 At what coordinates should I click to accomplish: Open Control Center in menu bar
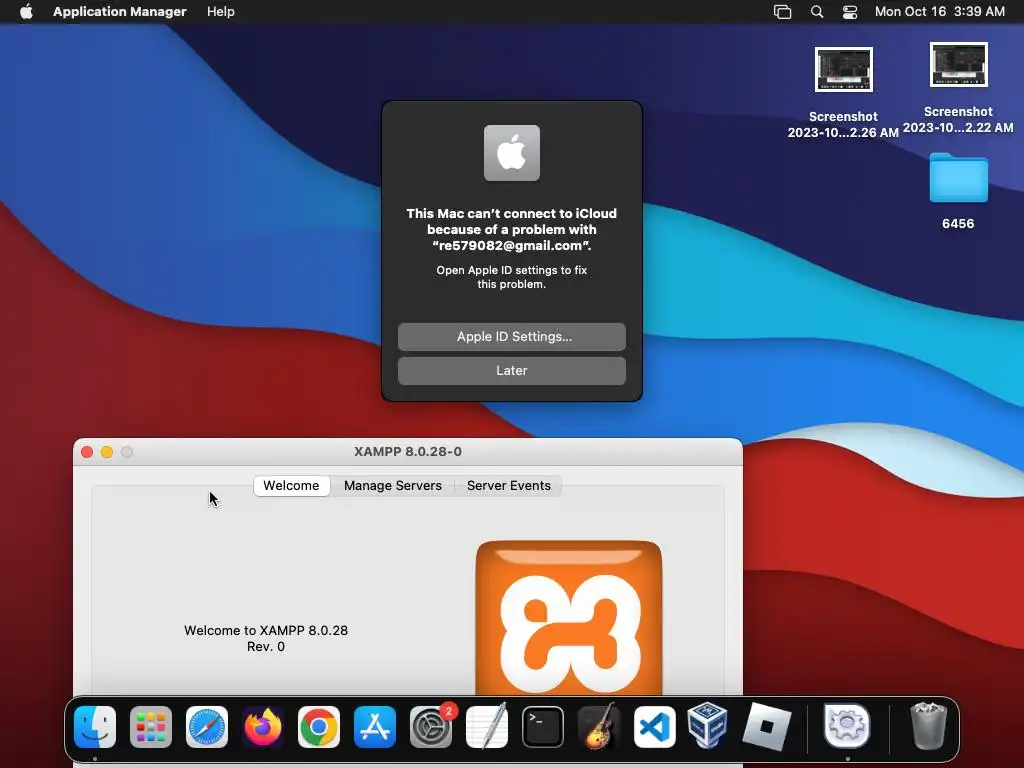tap(850, 12)
